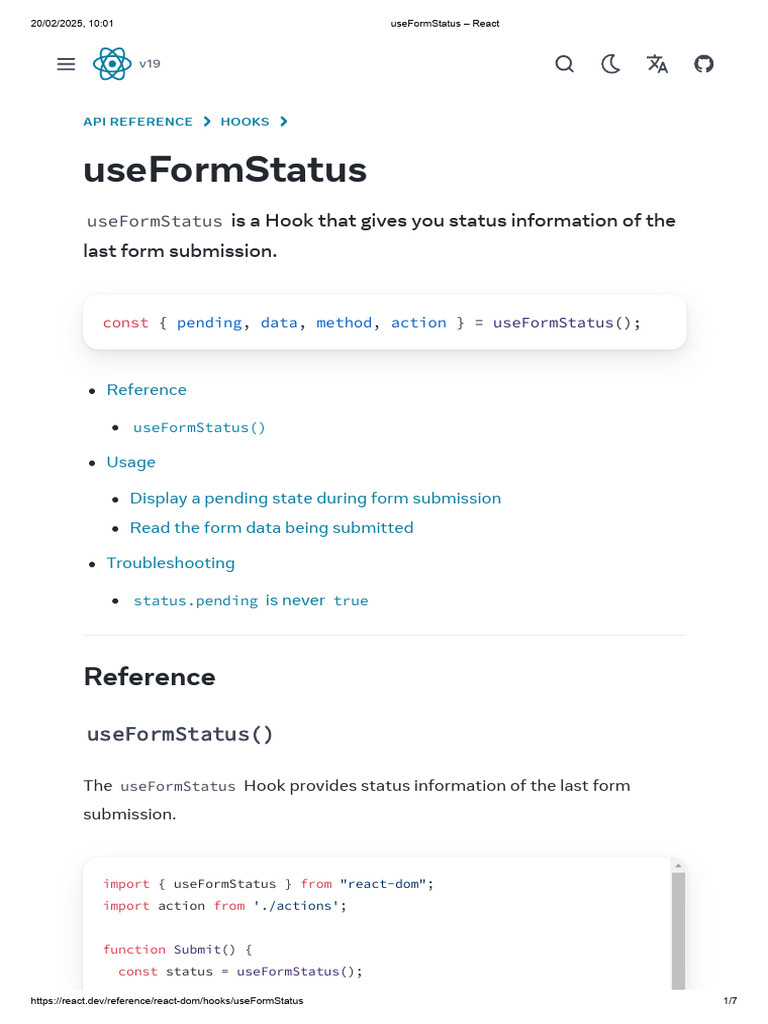Image resolution: width=768 pixels, height=1024 pixels.
Task: Go to API Reference breadcrumb
Action: click(x=138, y=122)
